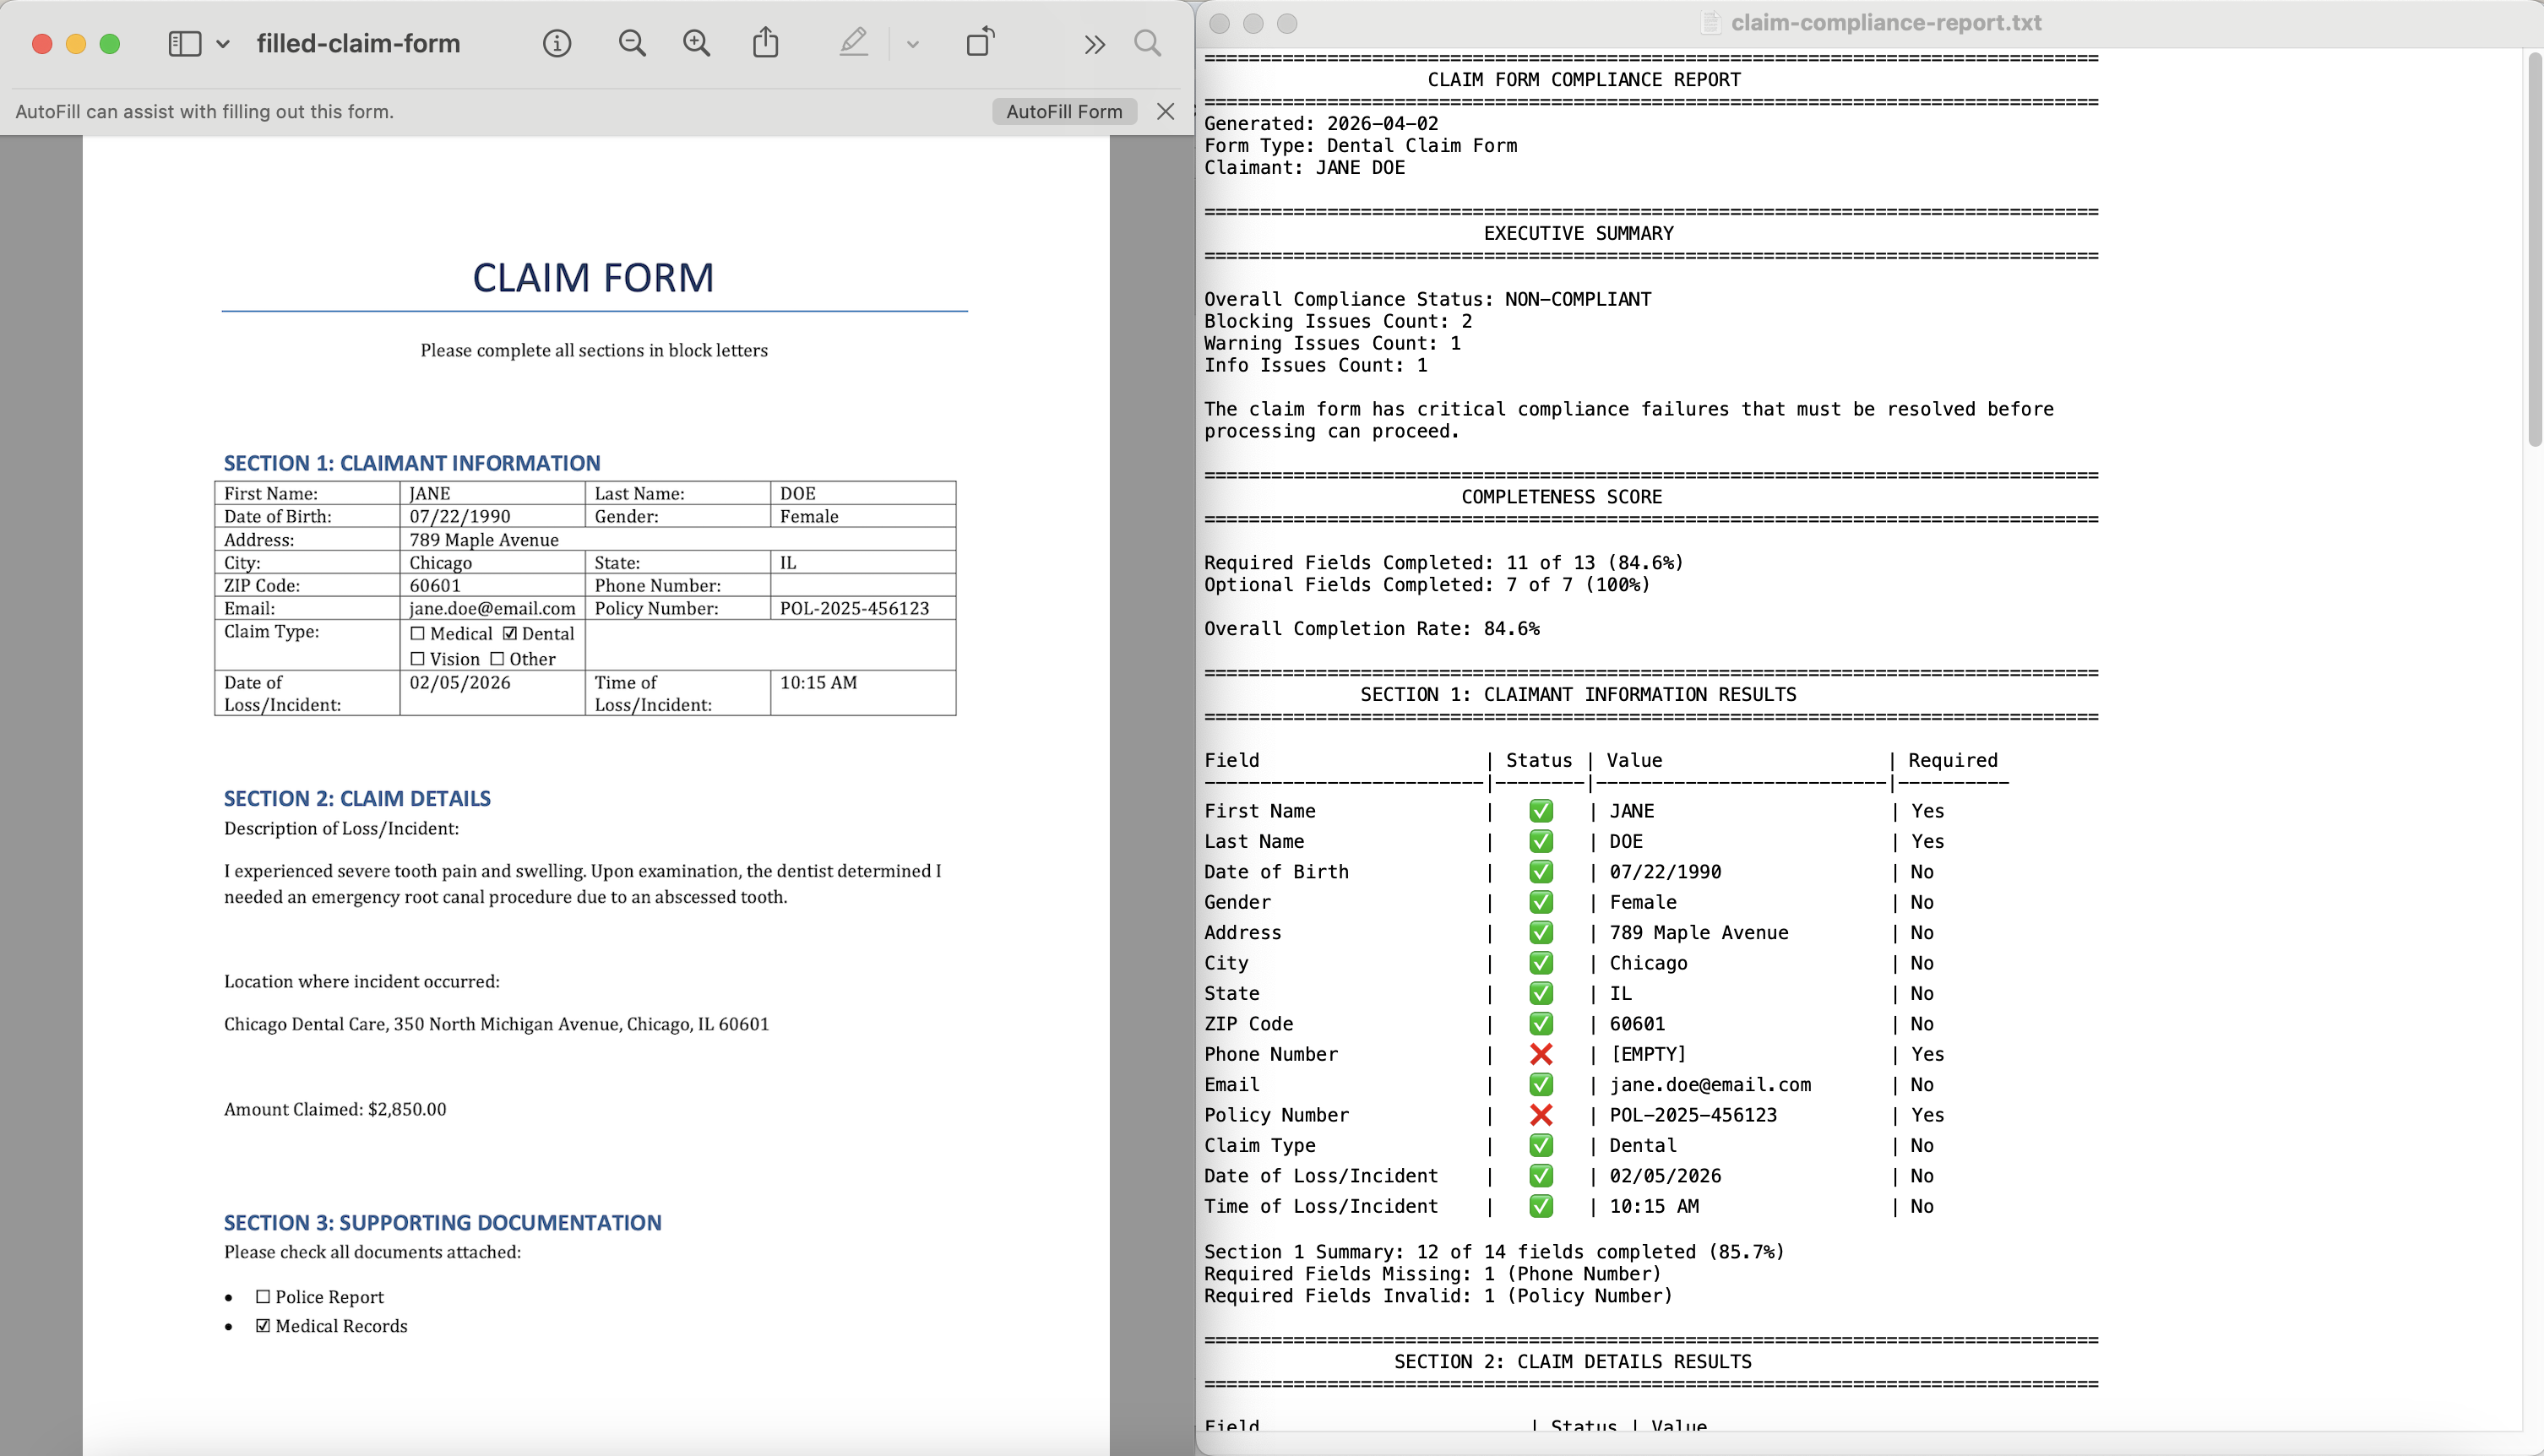Image resolution: width=2544 pixels, height=1456 pixels.
Task: Select the Medical claim type checkbox
Action: pos(417,633)
